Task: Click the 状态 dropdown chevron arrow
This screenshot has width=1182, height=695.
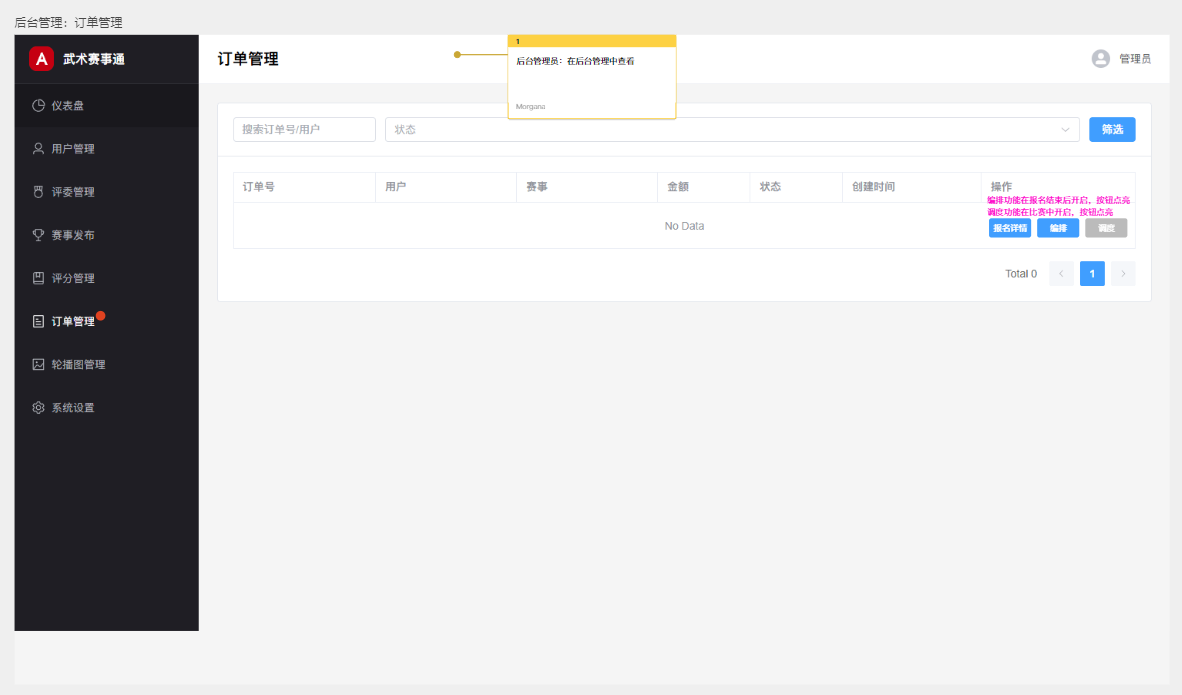Action: [1066, 130]
